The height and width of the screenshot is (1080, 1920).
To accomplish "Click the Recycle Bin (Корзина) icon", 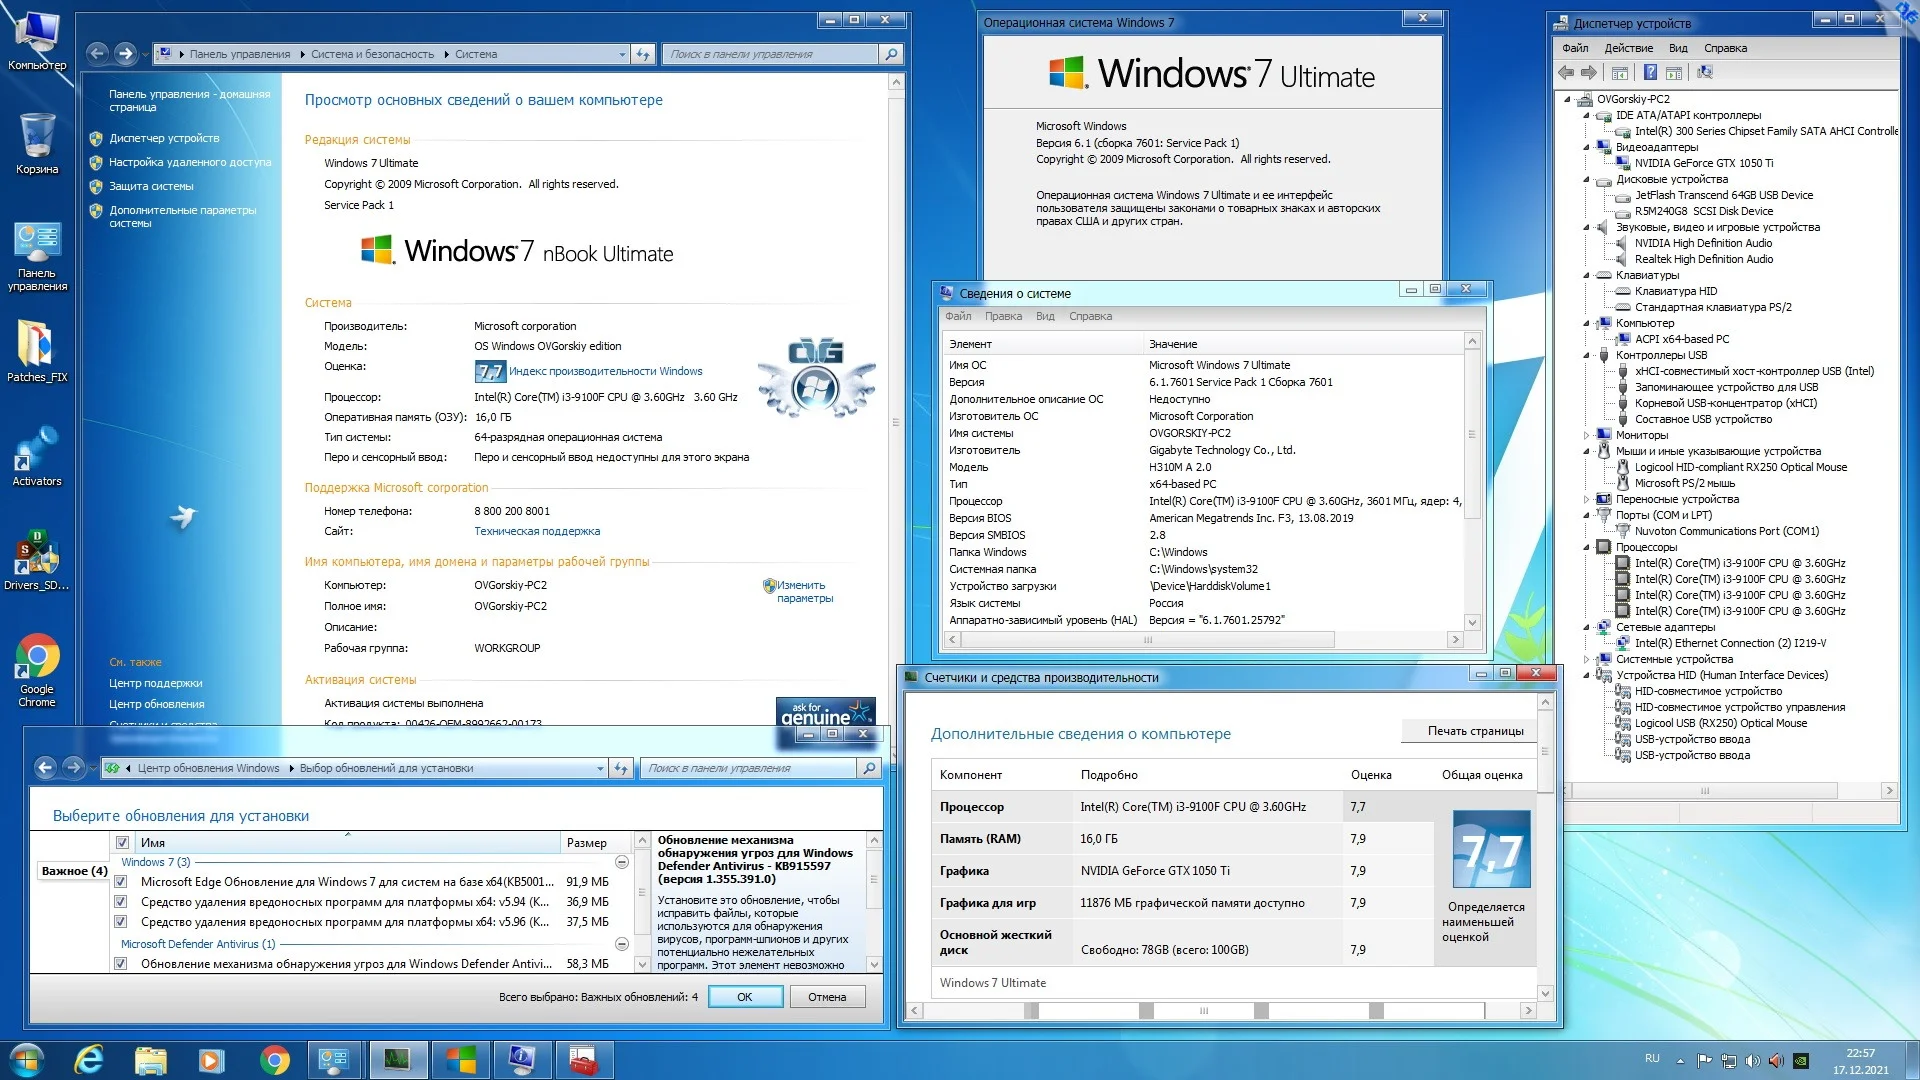I will tap(37, 137).
